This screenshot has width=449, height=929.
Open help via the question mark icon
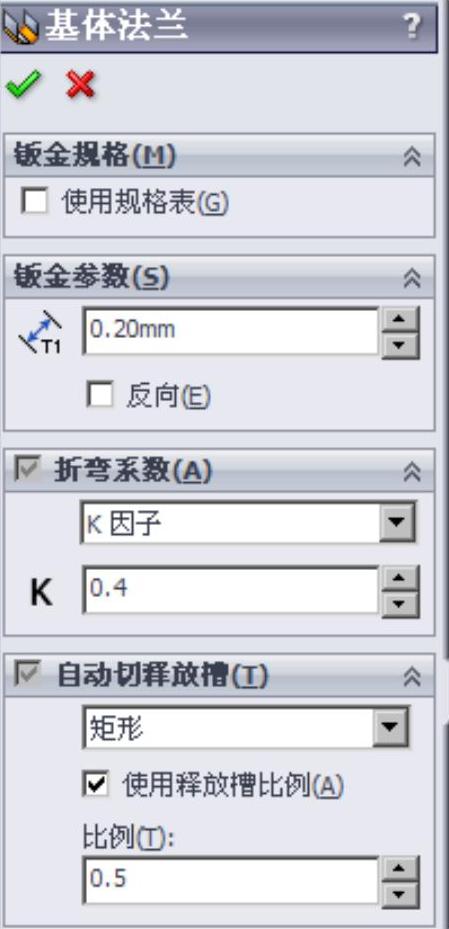click(412, 27)
